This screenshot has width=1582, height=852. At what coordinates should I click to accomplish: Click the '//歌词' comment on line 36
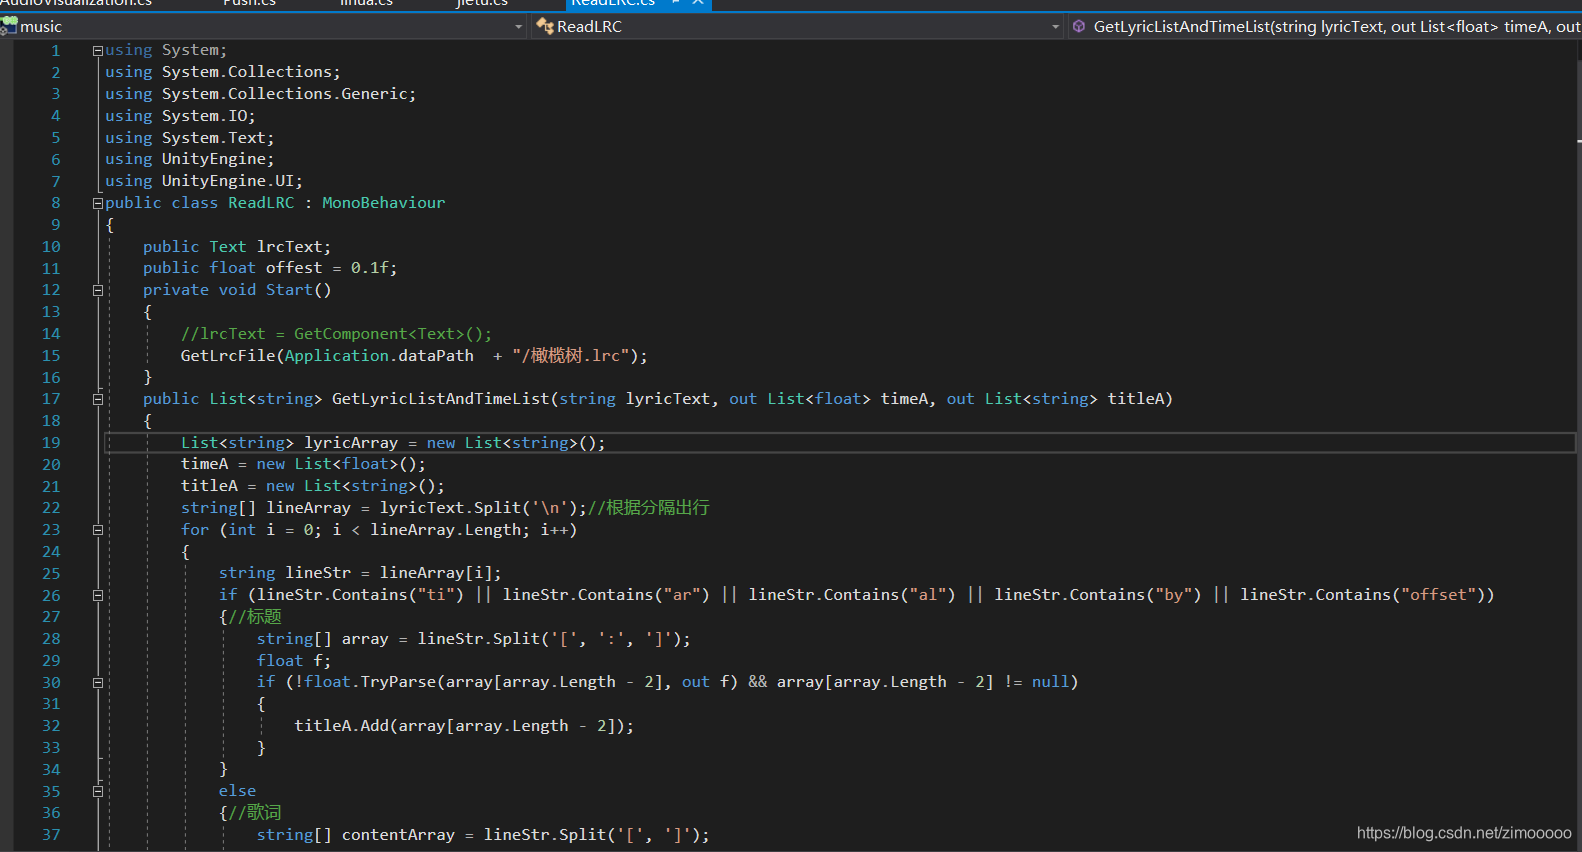[x=255, y=813]
